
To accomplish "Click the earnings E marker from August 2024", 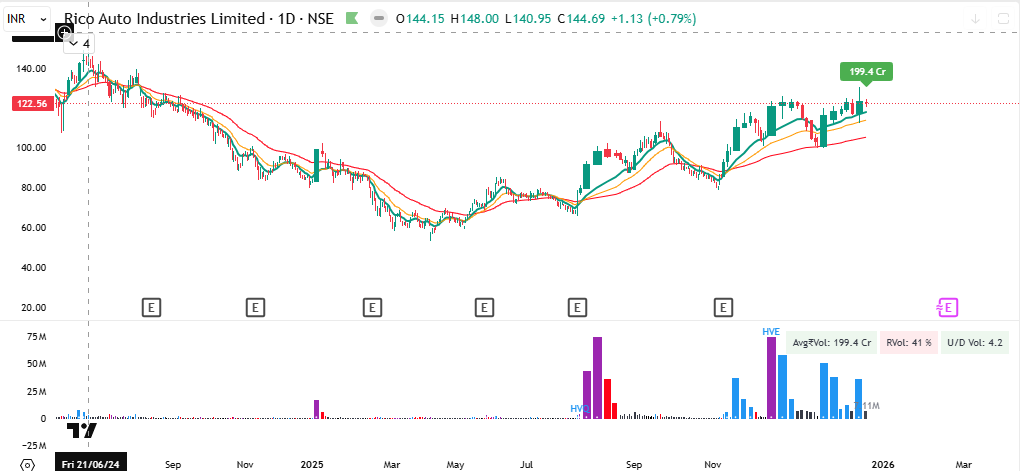I will 151,307.
